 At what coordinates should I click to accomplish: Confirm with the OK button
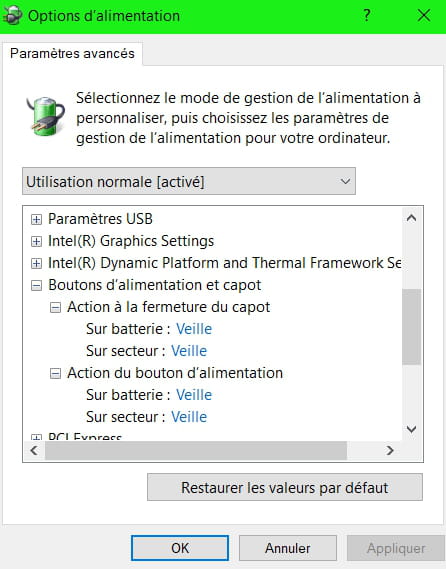tap(180, 548)
